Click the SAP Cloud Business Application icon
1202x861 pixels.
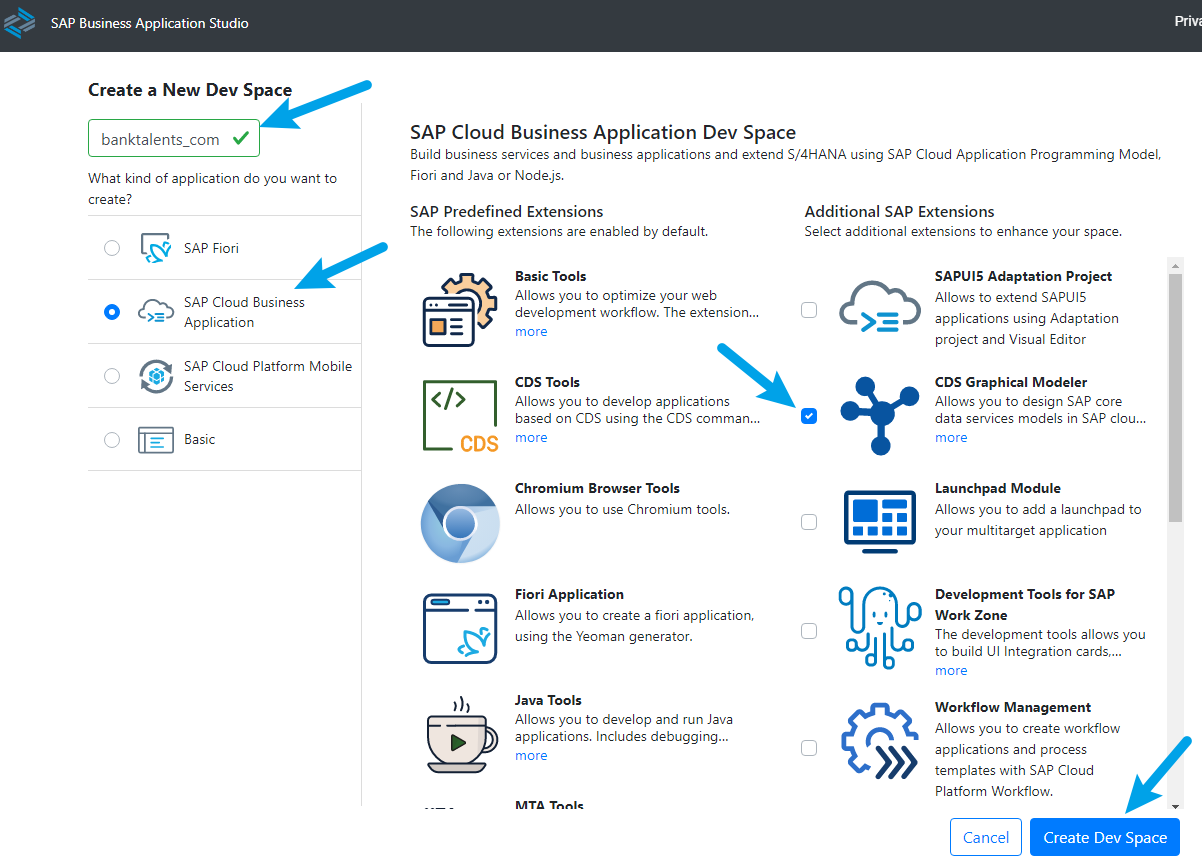click(157, 312)
